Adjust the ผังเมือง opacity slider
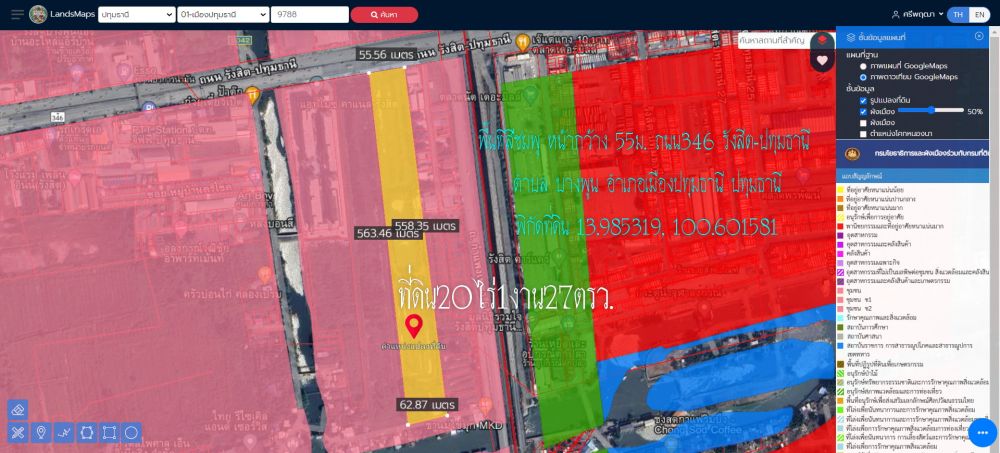 click(931, 111)
